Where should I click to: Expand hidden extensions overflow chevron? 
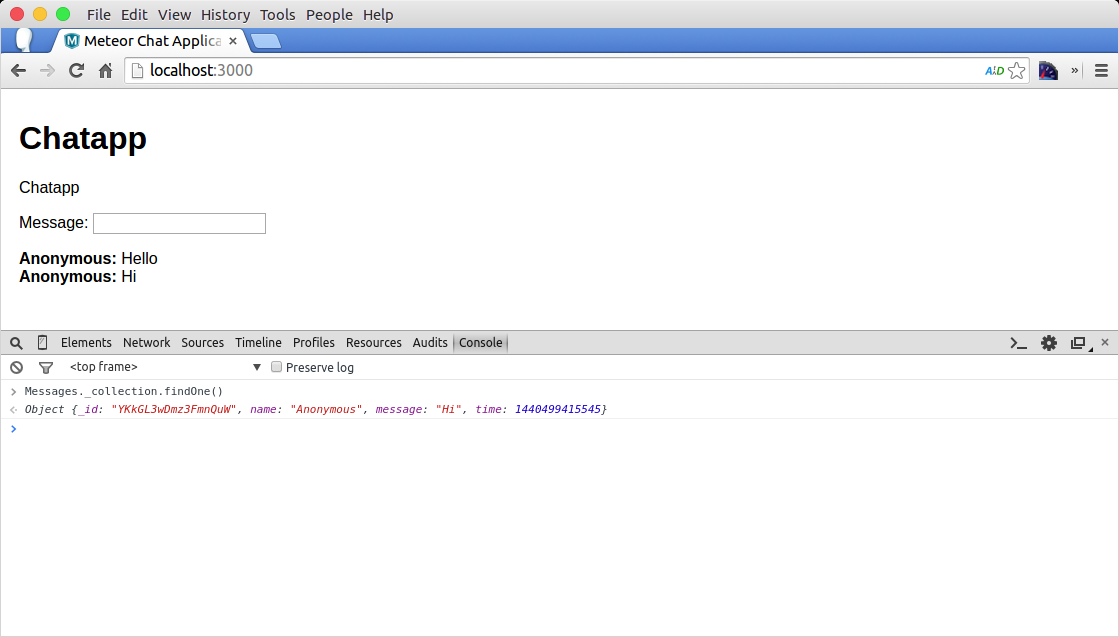[1075, 71]
